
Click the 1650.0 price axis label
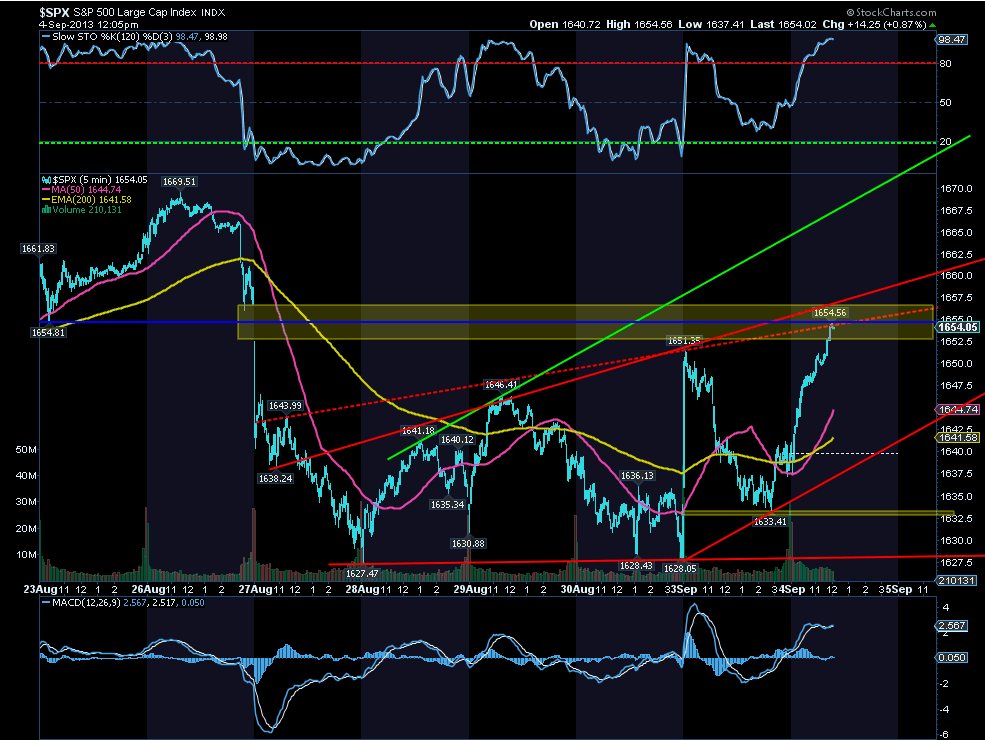tap(956, 364)
